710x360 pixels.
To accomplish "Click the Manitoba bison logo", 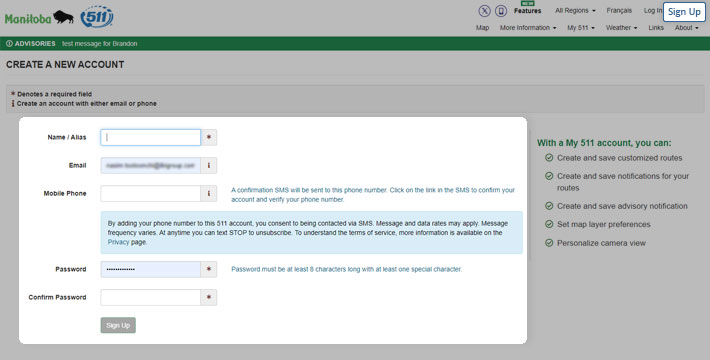I will tap(39, 18).
